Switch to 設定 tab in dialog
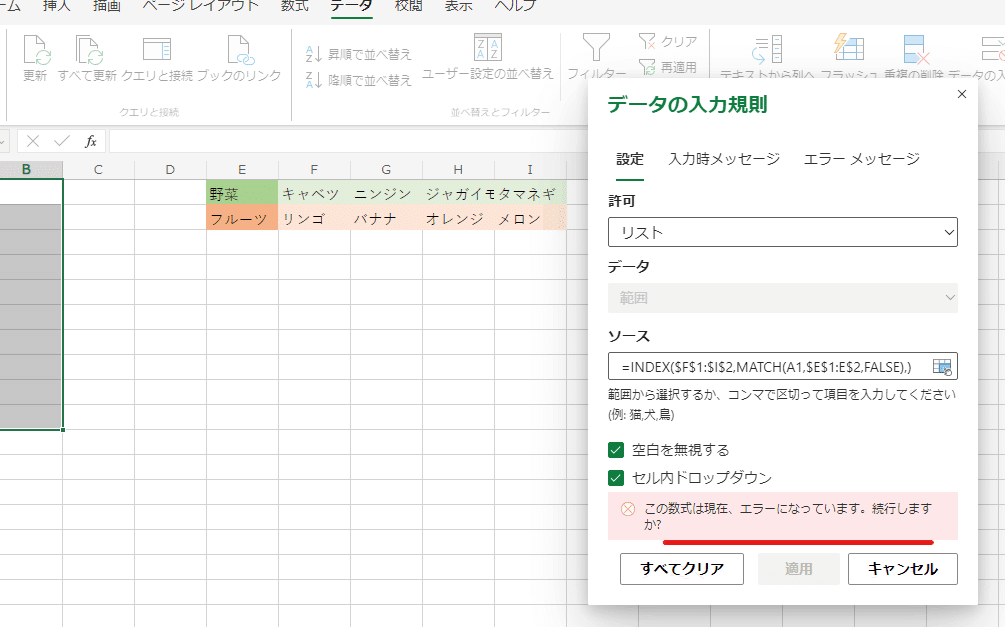 (630, 159)
